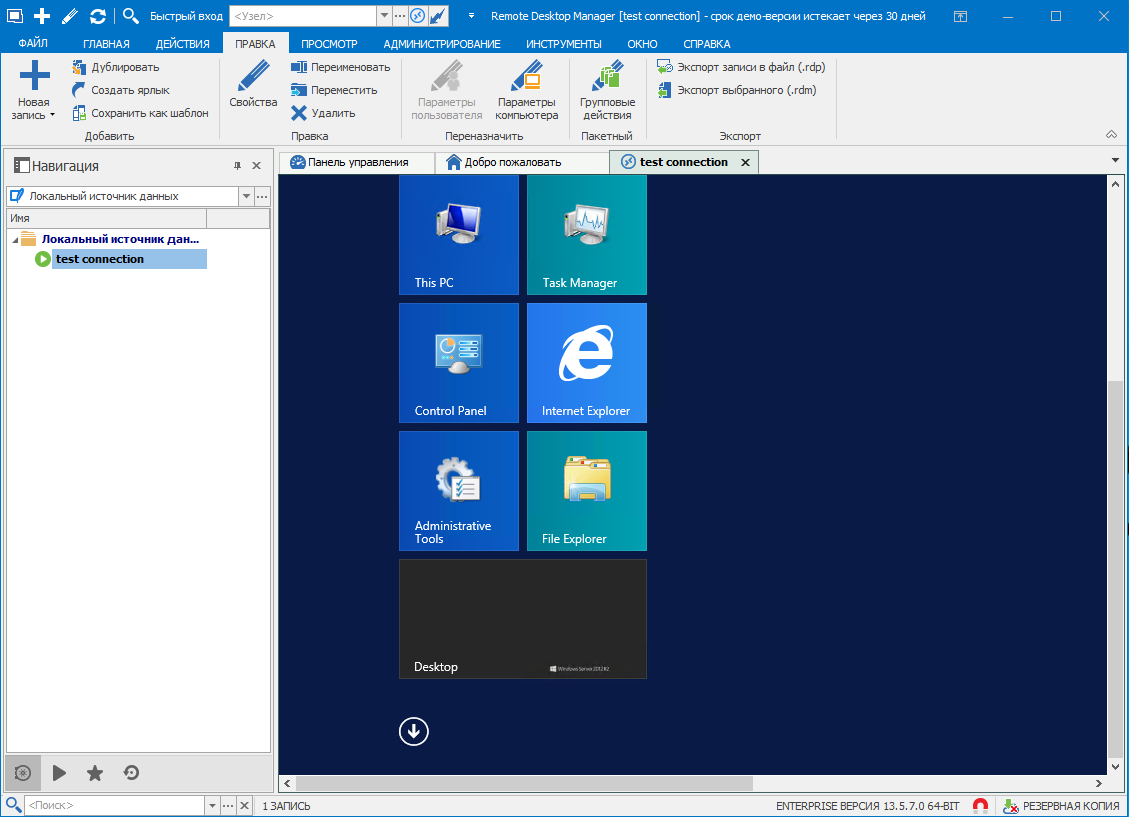Open the ОКНО ribbon tab
The image size is (1129, 817).
[x=642, y=44]
